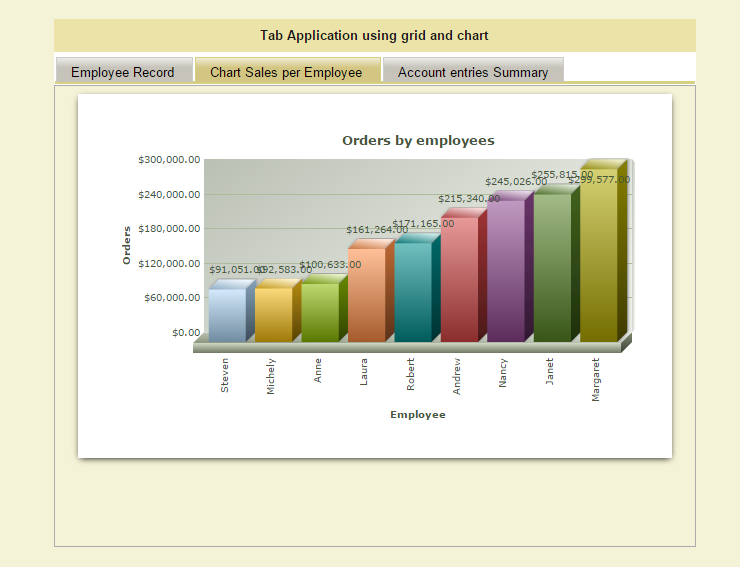Open the Account entries Summary tab
Viewport: 740px width, 567px height.
coord(473,72)
